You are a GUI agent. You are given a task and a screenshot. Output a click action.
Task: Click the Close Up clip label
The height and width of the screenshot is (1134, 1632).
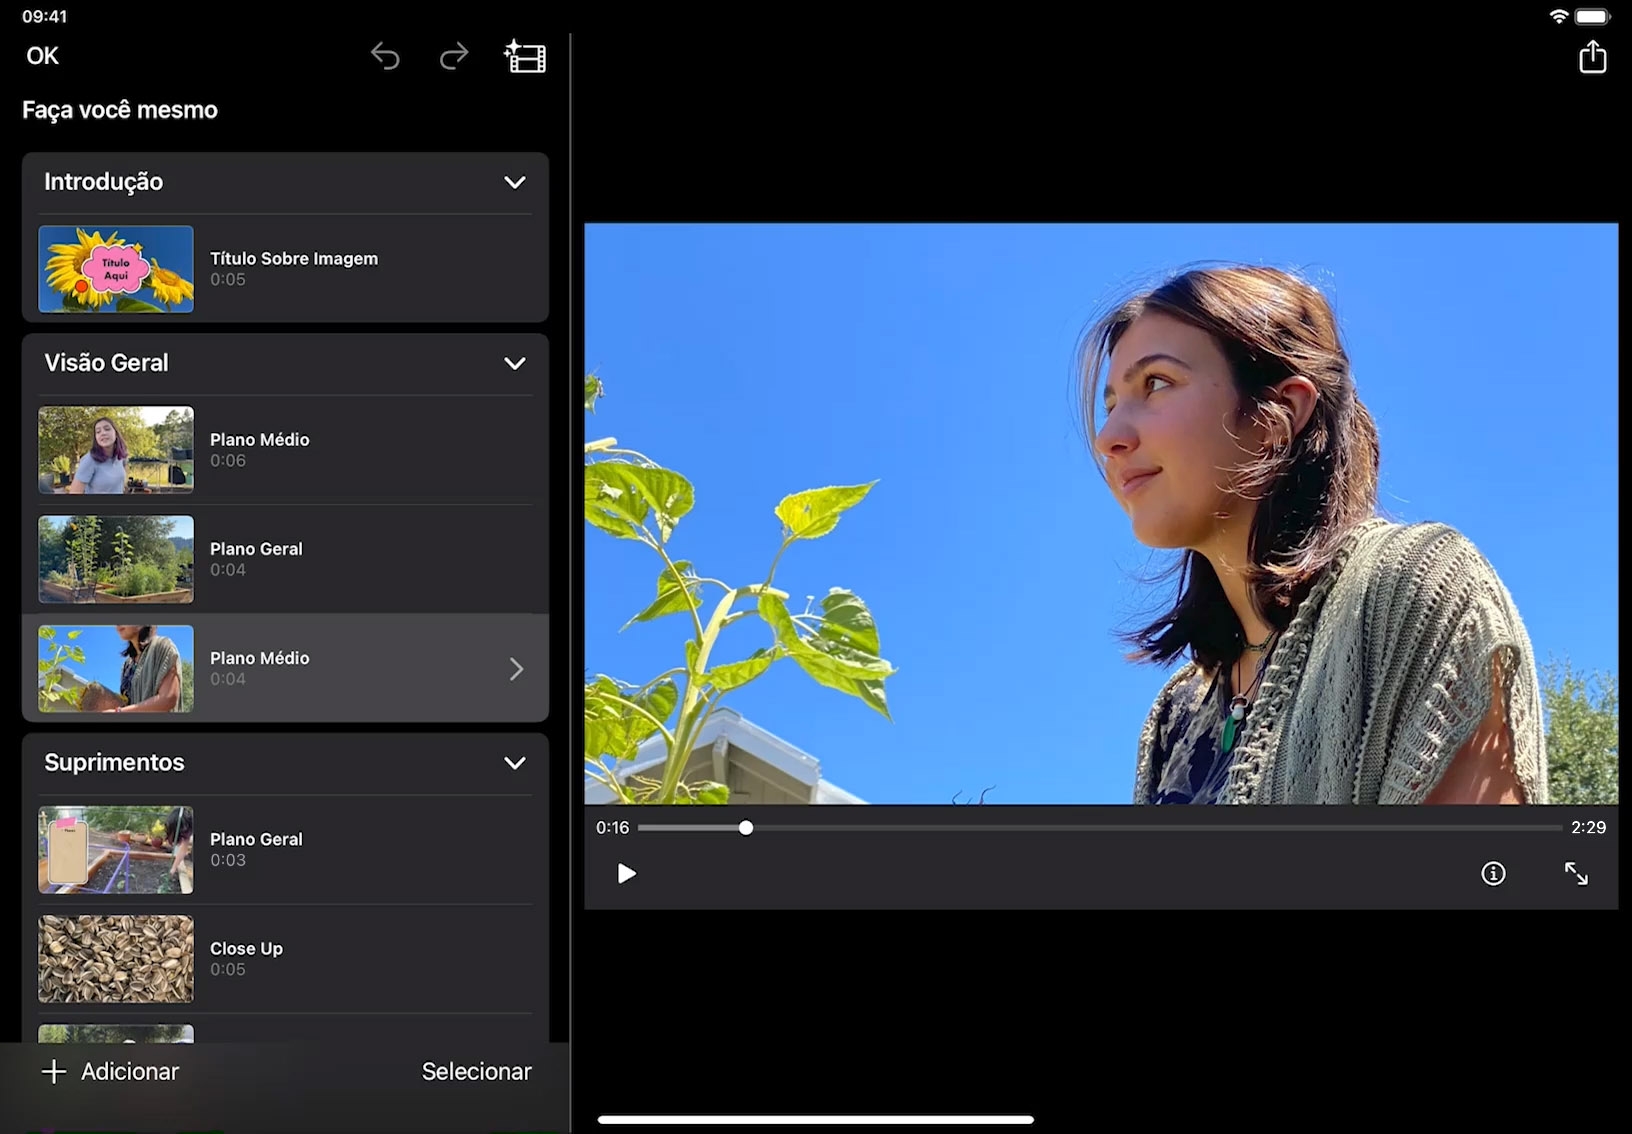(x=246, y=948)
